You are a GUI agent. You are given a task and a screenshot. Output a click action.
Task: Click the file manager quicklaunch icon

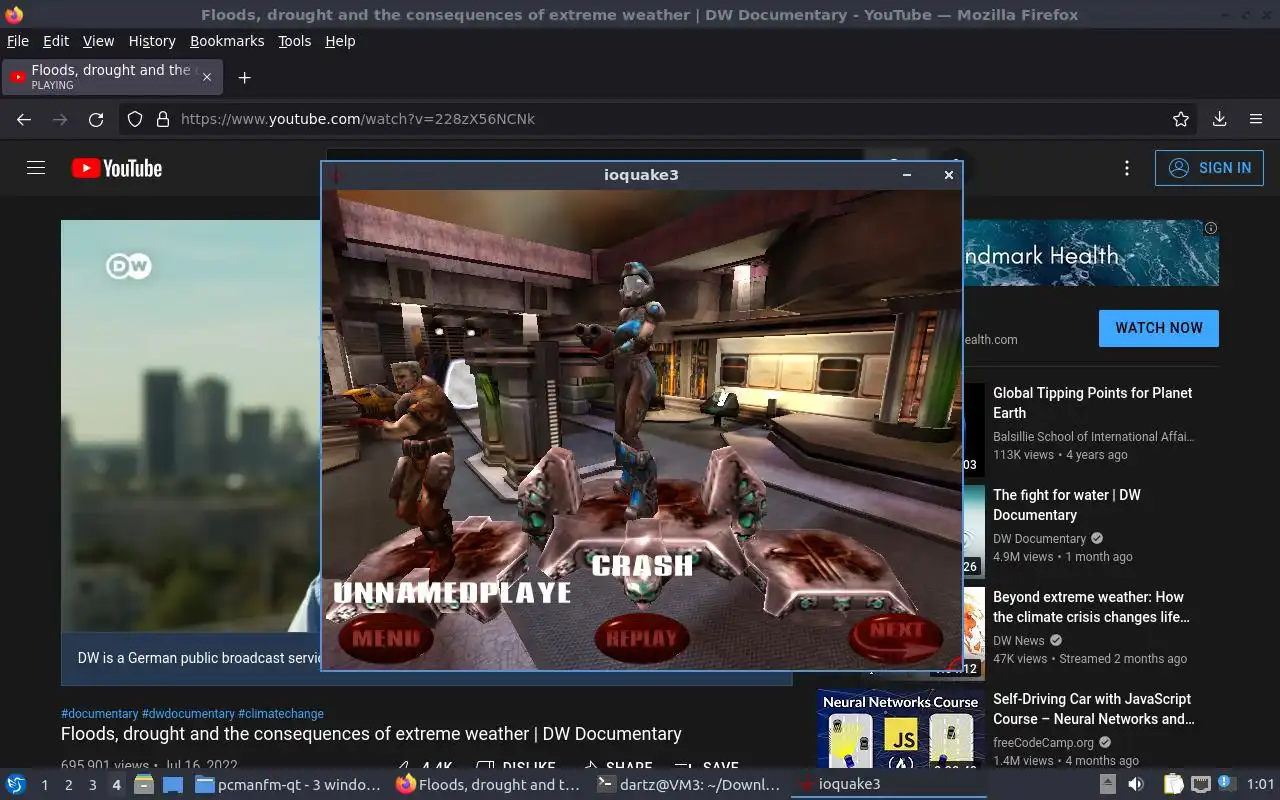144,784
